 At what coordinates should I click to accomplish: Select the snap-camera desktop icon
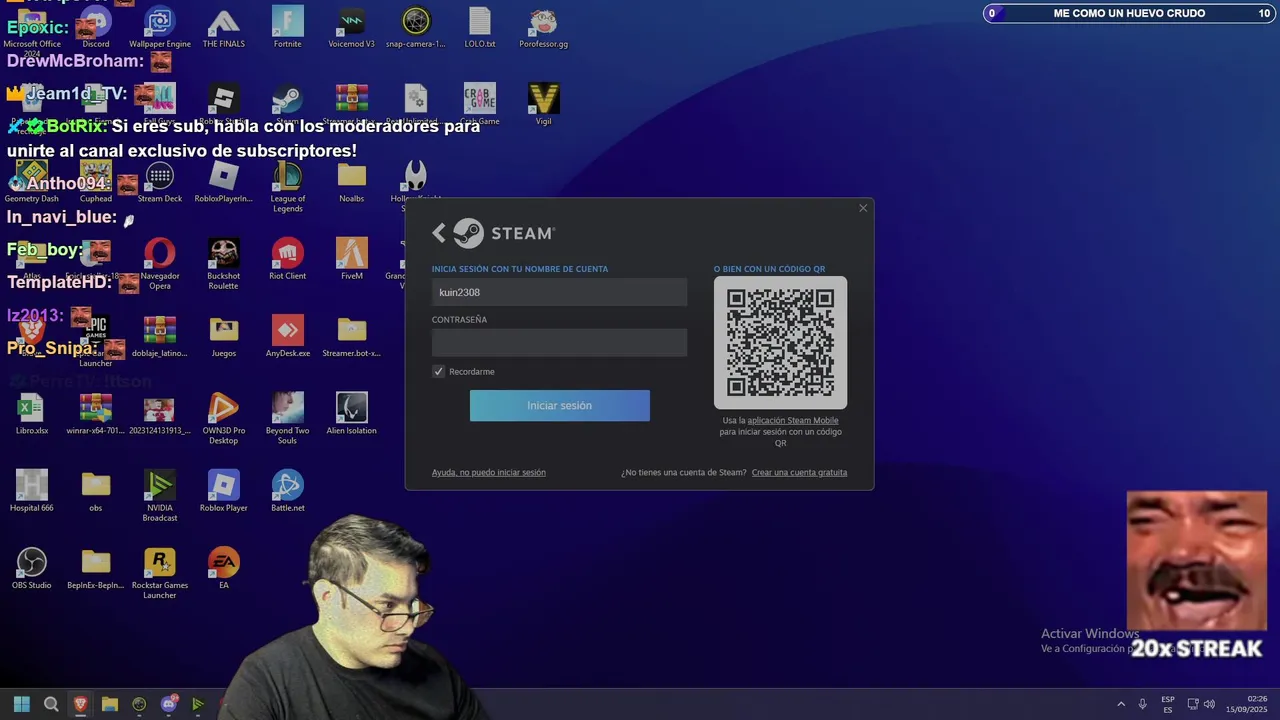coord(415,28)
